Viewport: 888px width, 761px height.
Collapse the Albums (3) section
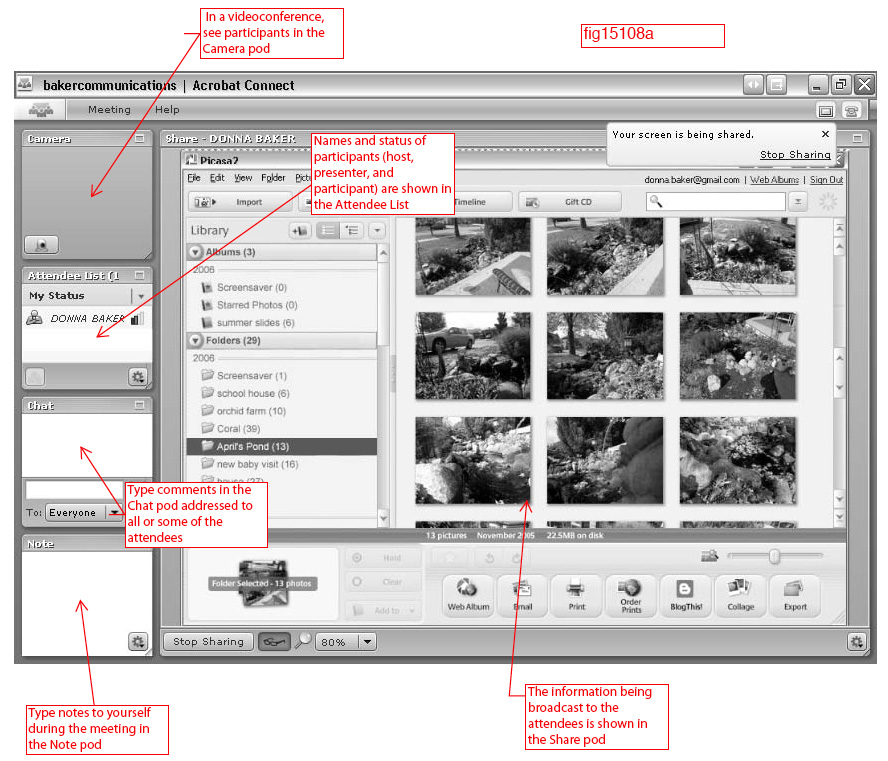pyautogui.click(x=195, y=252)
